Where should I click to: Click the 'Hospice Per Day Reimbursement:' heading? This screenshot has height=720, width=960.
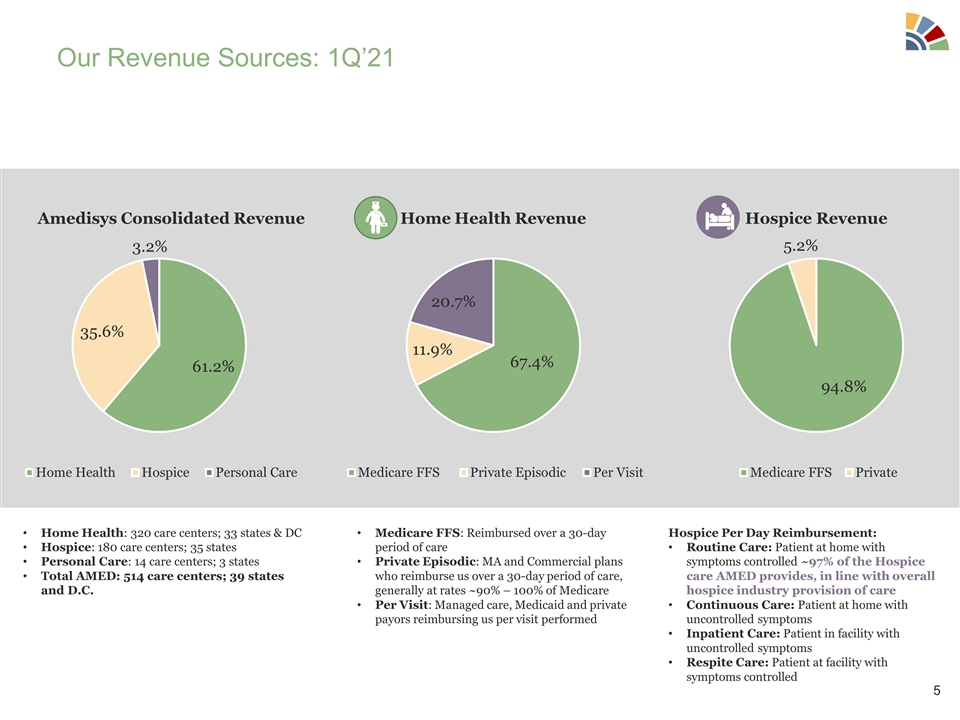pos(773,533)
